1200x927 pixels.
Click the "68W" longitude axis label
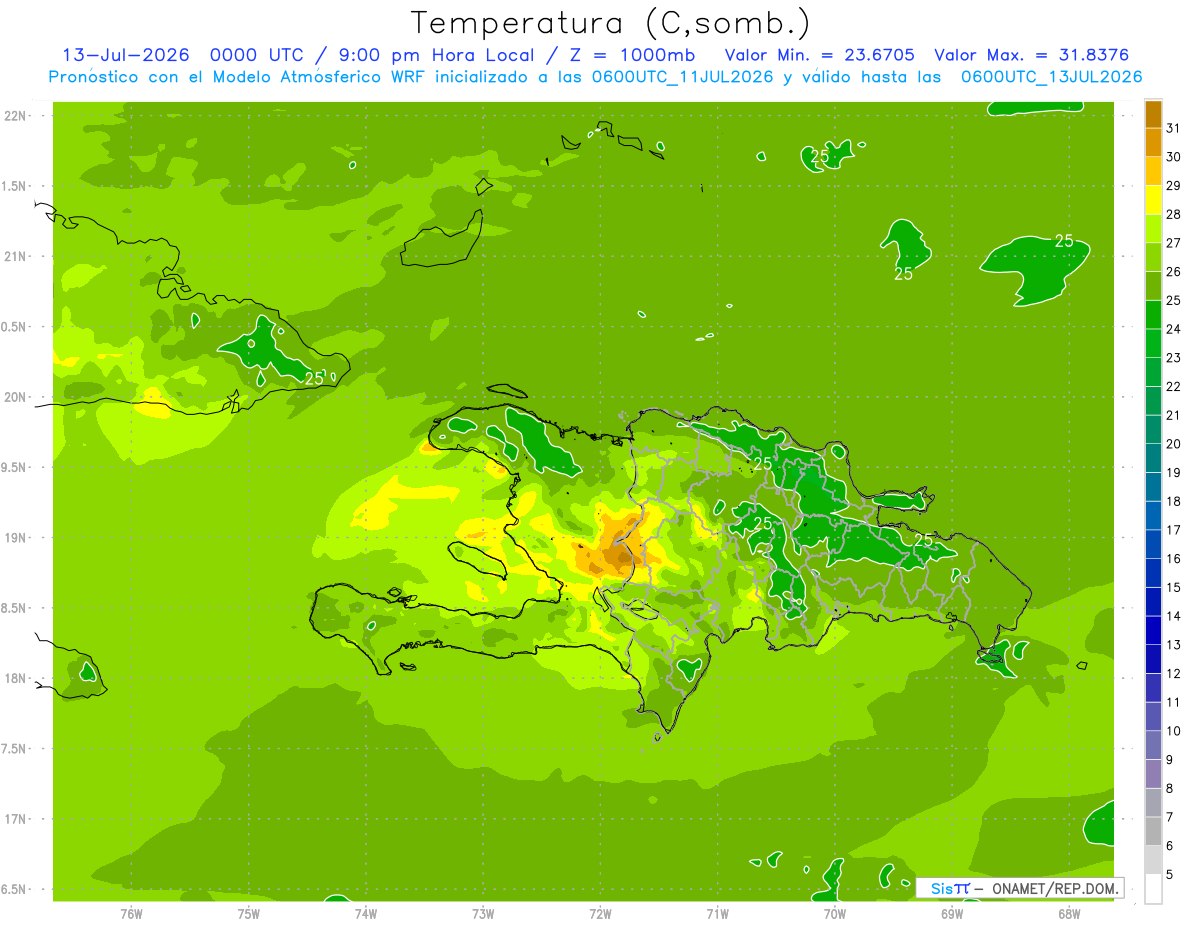point(1069,913)
